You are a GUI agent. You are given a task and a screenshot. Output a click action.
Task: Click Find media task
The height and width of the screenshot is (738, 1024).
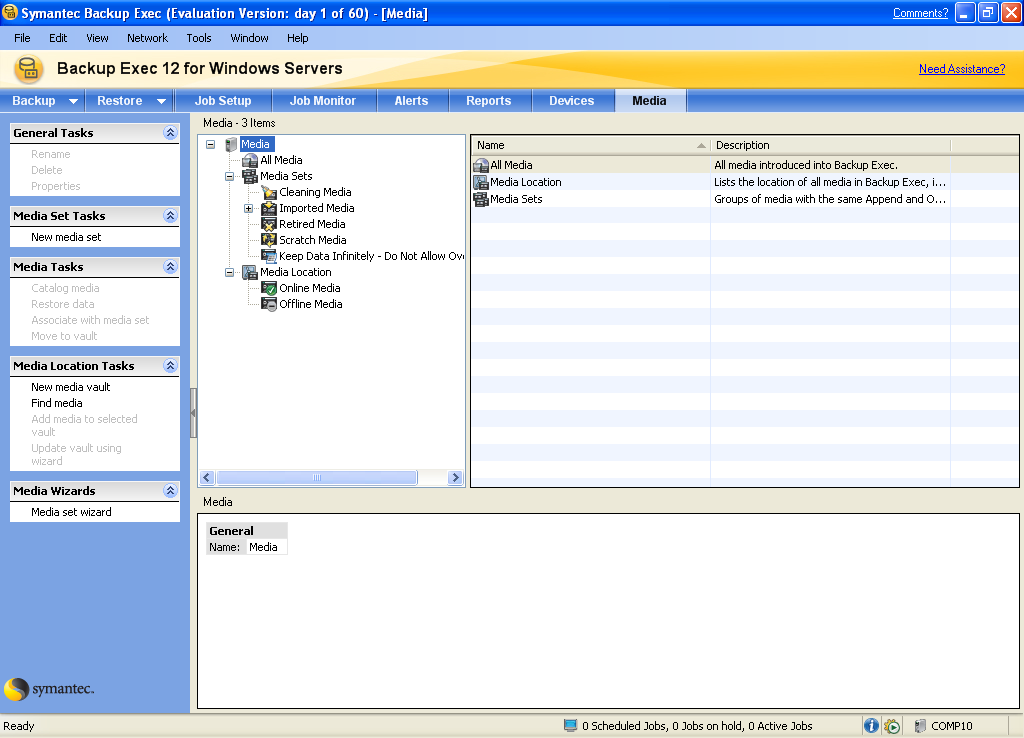[x=57, y=403]
